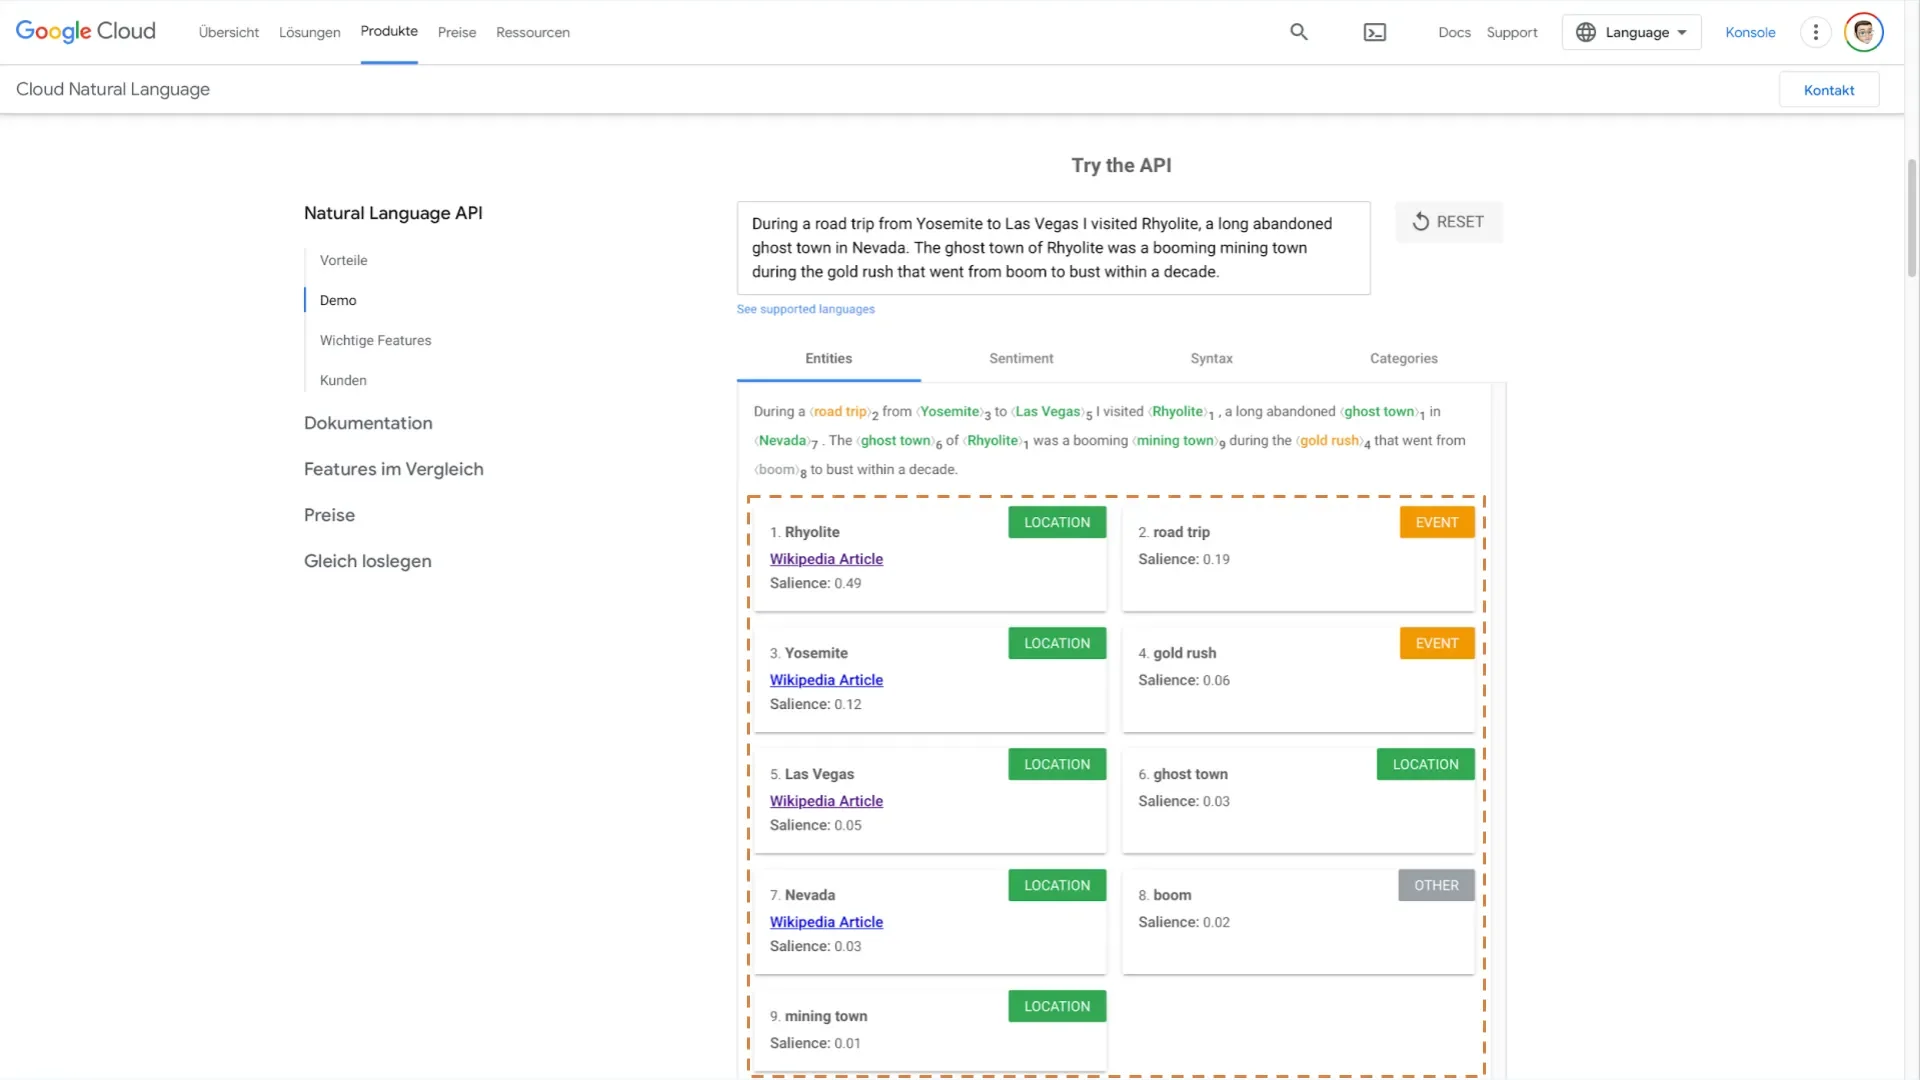The width and height of the screenshot is (1920, 1080).
Task: Click the circular arrow icon on RESET
Action: (1420, 222)
